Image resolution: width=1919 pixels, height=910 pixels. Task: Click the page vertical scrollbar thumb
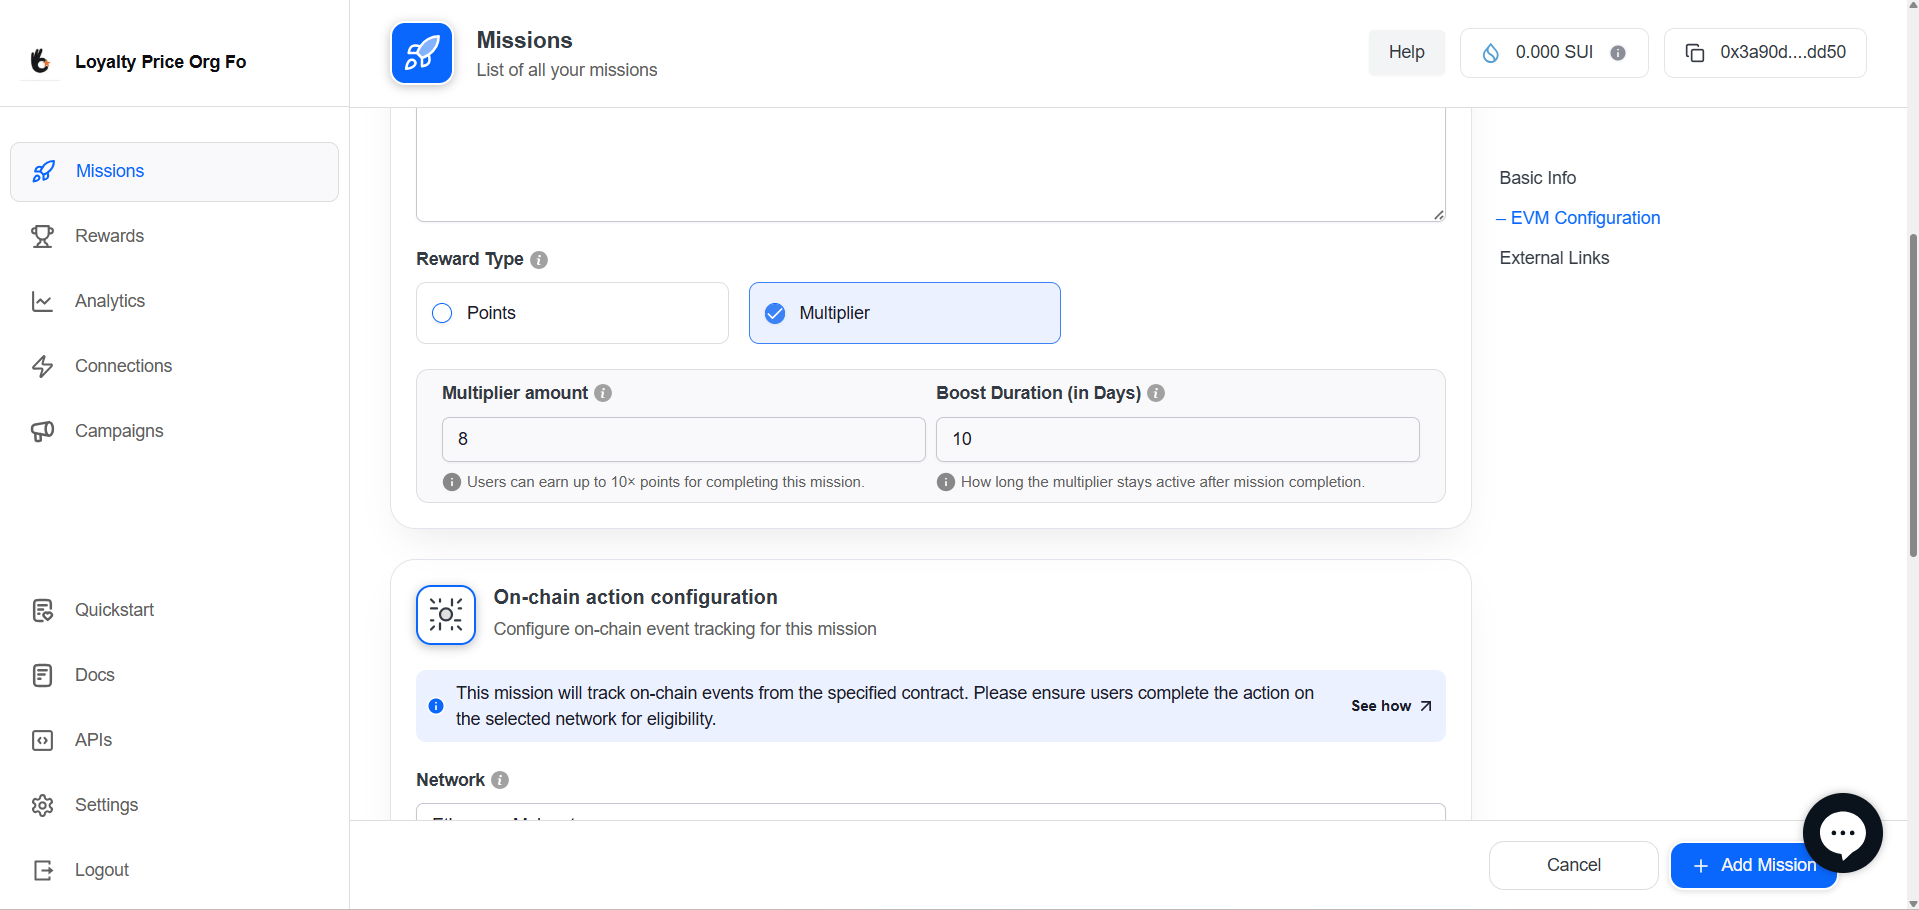click(1913, 395)
